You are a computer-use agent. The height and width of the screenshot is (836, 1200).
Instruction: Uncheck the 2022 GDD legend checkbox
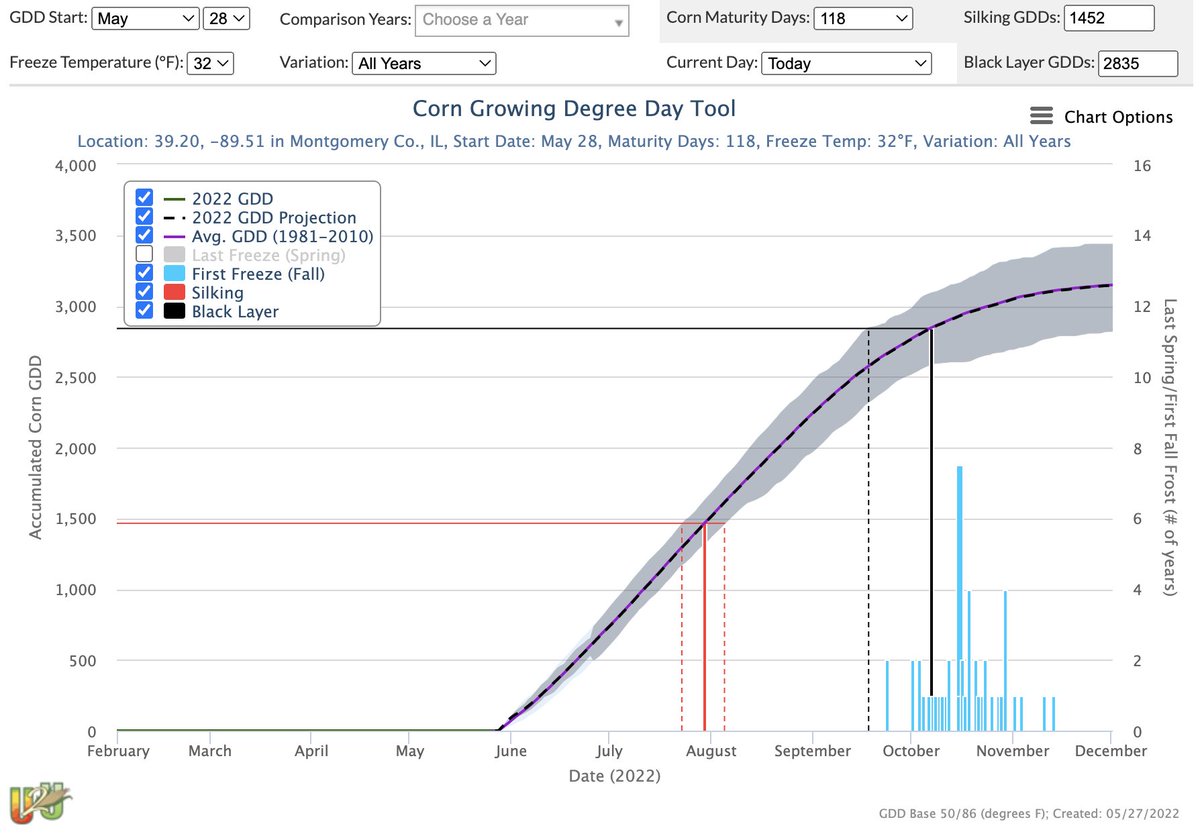(144, 198)
